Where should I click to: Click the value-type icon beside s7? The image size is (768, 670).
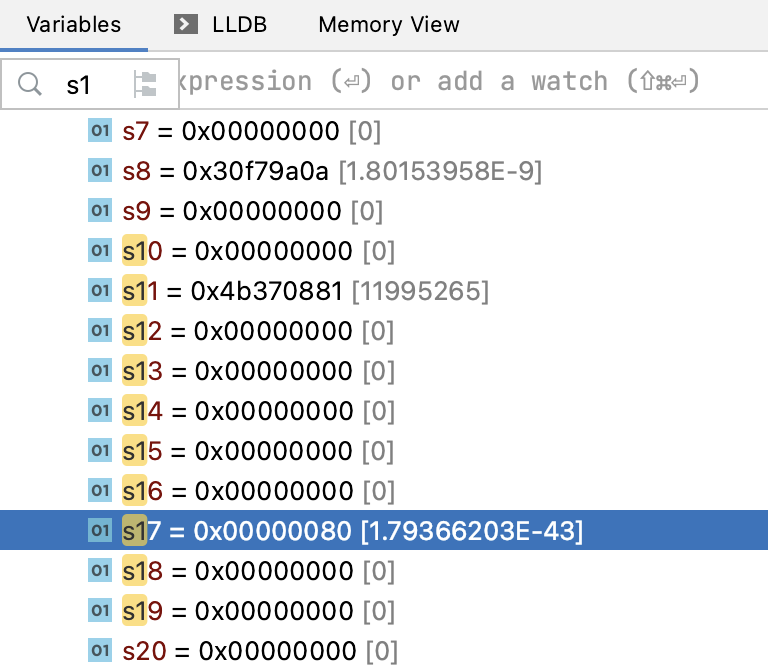99,131
